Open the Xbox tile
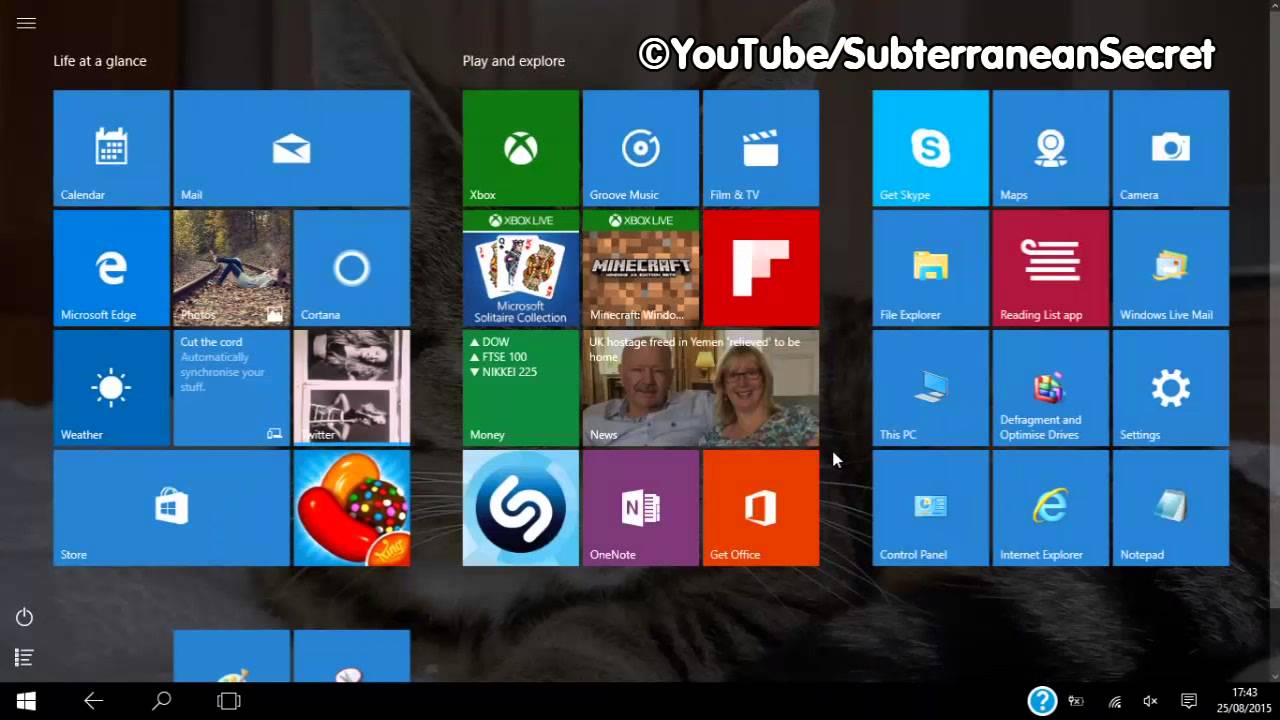Viewport: 1280px width, 720px height. 520,148
